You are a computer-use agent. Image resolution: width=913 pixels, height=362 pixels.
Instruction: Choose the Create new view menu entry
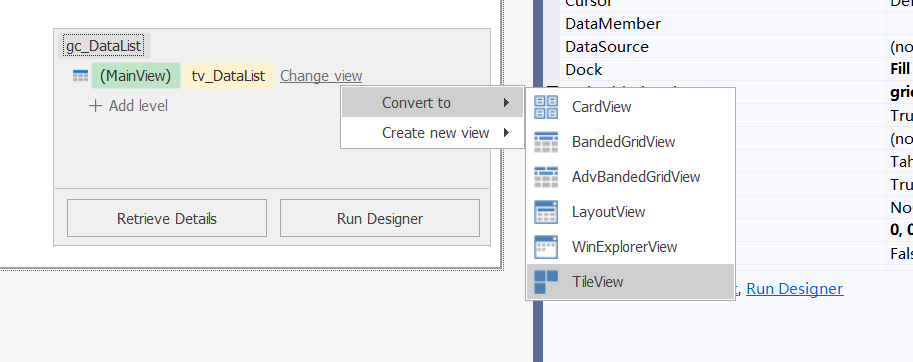click(x=432, y=133)
